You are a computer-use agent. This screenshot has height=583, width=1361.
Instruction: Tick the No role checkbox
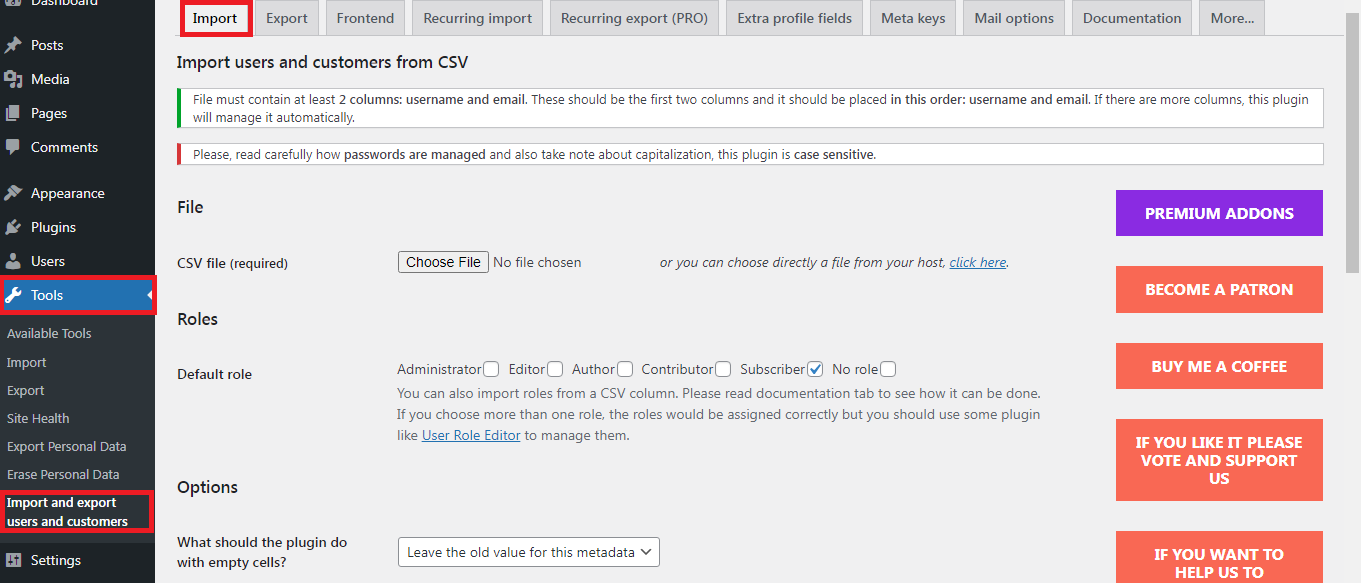[x=888, y=369]
